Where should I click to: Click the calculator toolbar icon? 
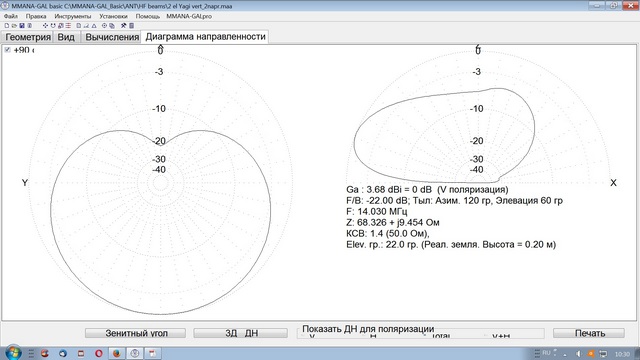[131, 26]
